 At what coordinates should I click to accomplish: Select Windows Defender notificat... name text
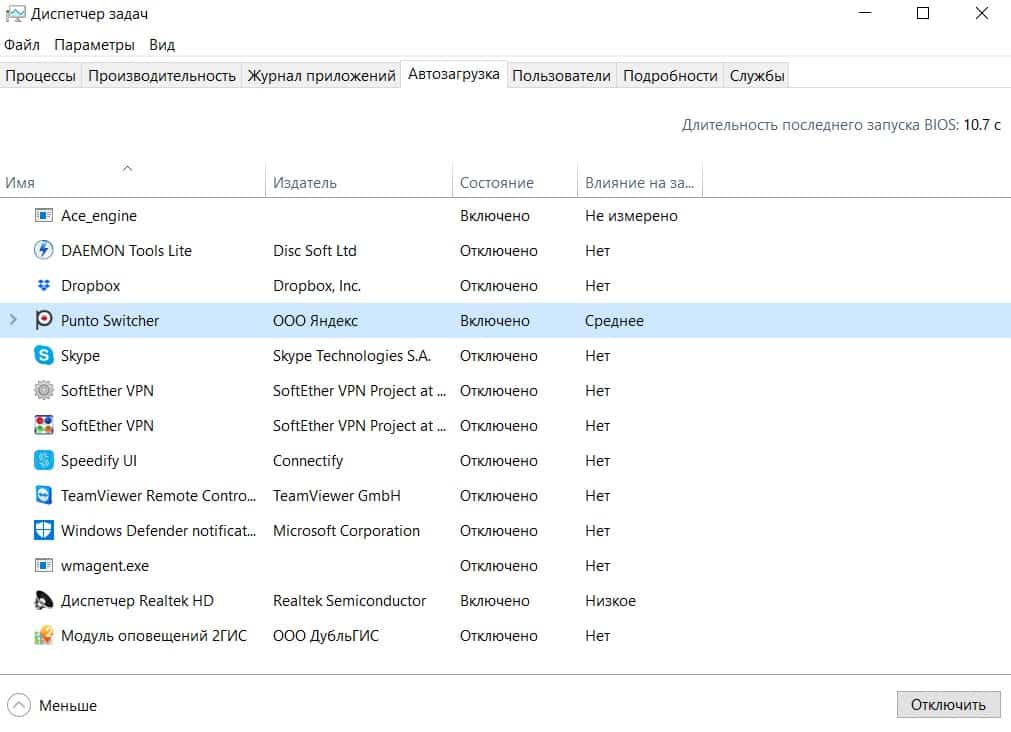(x=158, y=530)
